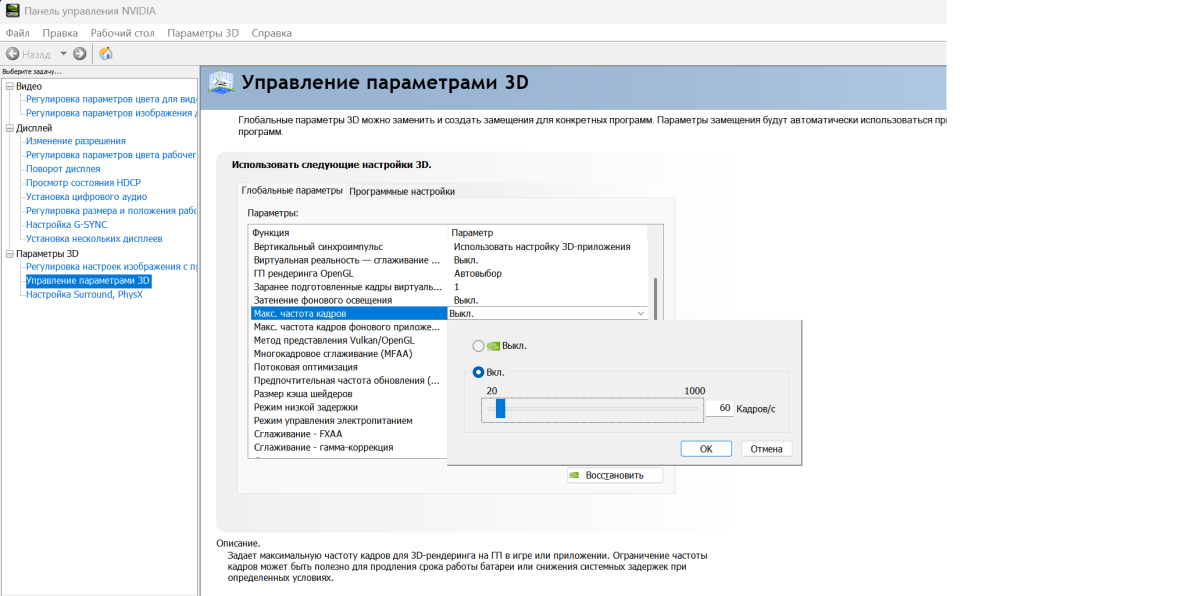1200x596 pixels.
Task: Select the Размер кэша шейдеров row
Action: click(348, 394)
